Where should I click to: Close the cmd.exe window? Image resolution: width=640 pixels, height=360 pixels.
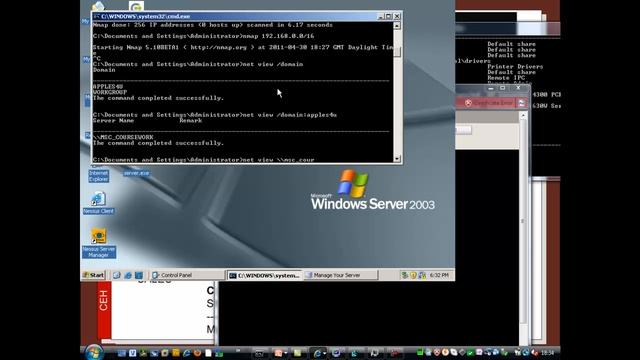tap(397, 16)
